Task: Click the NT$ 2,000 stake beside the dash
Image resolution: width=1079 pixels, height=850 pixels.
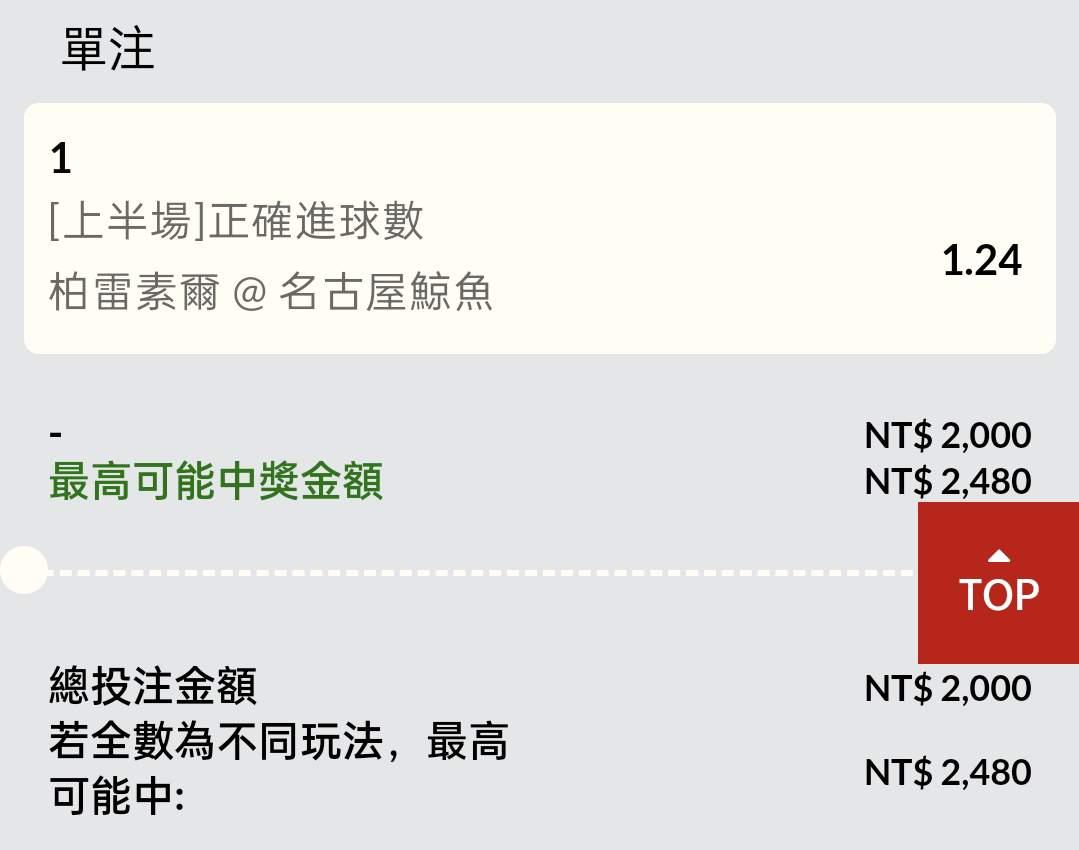Action: (x=947, y=435)
